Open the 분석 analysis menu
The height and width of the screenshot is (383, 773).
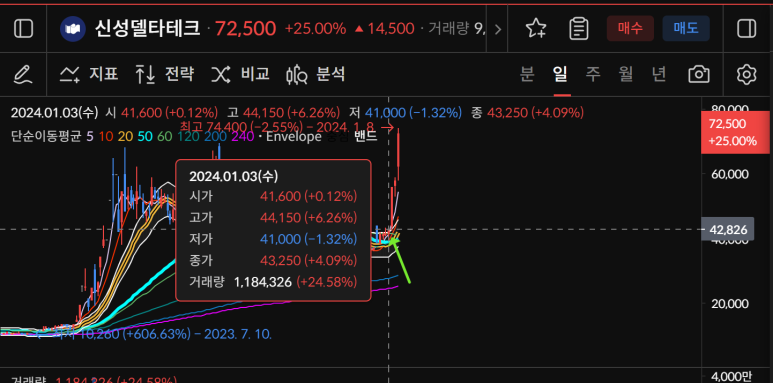(x=316, y=74)
